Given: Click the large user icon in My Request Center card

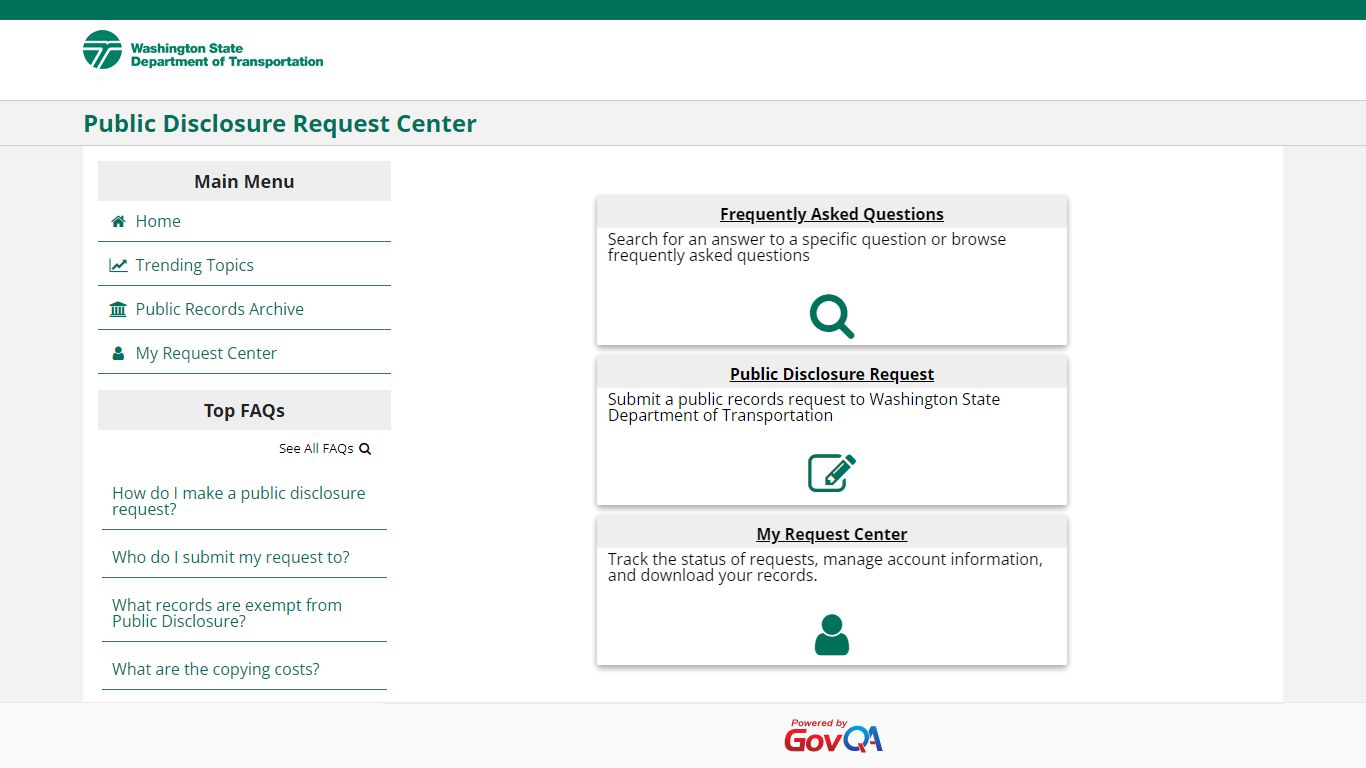Looking at the screenshot, I should click(832, 635).
